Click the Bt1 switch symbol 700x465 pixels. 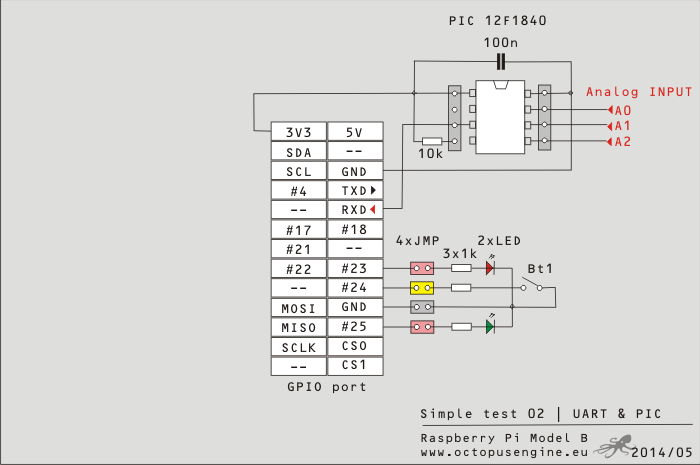click(532, 286)
